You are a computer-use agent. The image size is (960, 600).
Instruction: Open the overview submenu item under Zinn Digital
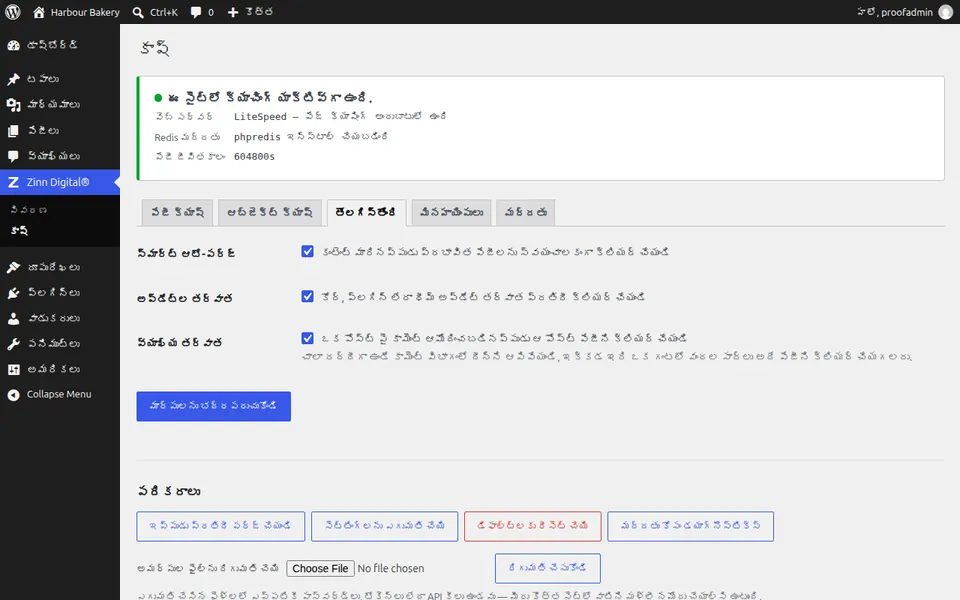tap(29, 210)
